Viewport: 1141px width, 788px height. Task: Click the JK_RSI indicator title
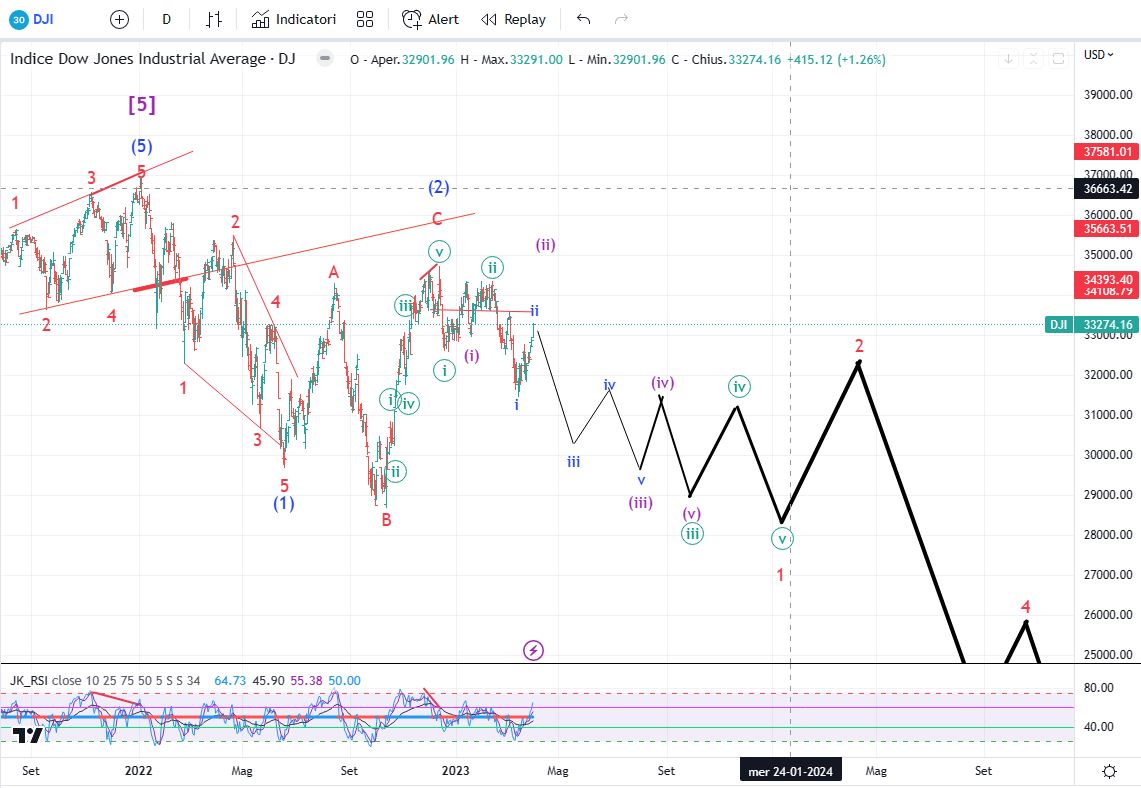tap(30, 680)
